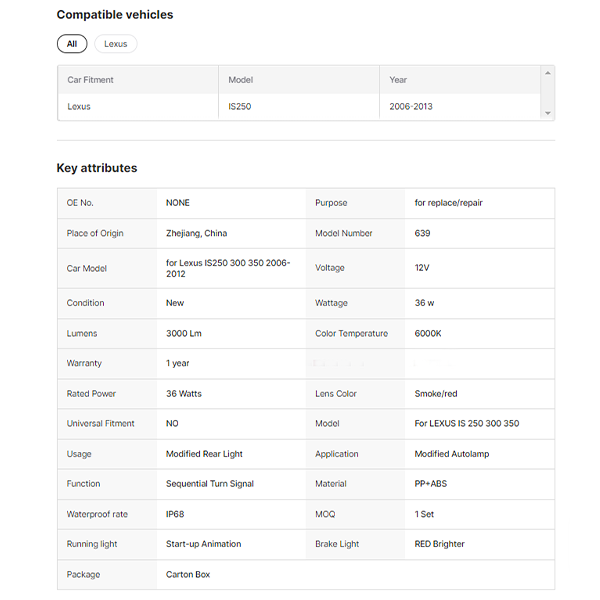600x600 pixels.
Task: Select the IS250 model cell
Action: click(240, 106)
